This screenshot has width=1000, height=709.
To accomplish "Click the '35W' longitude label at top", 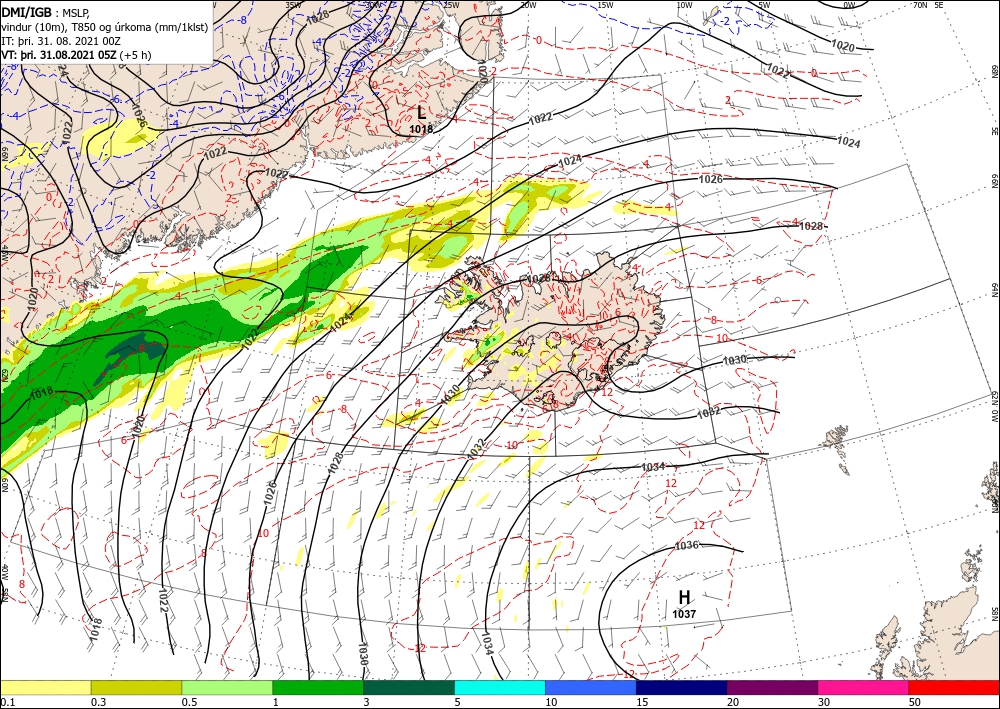I will click(x=293, y=5).
